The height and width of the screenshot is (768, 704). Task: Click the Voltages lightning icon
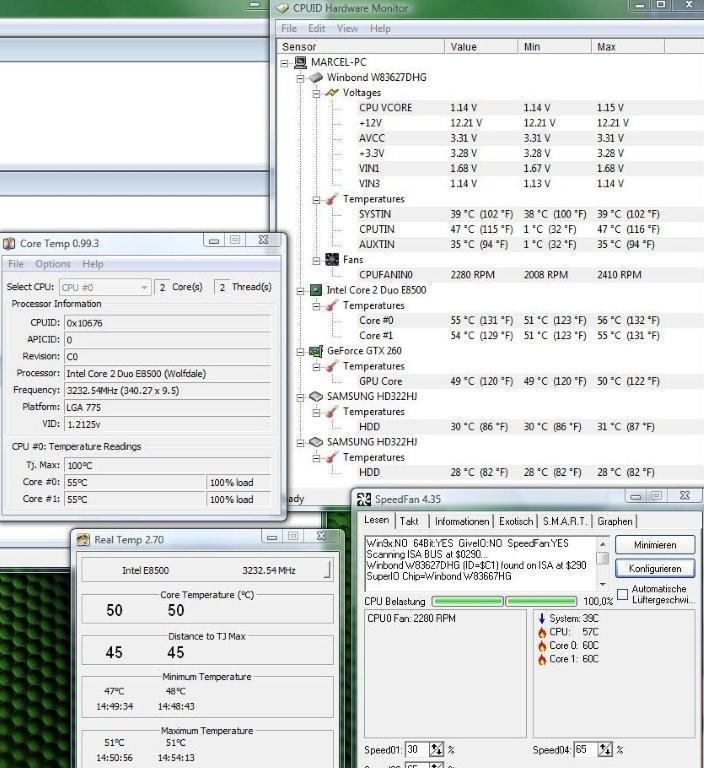pos(332,92)
